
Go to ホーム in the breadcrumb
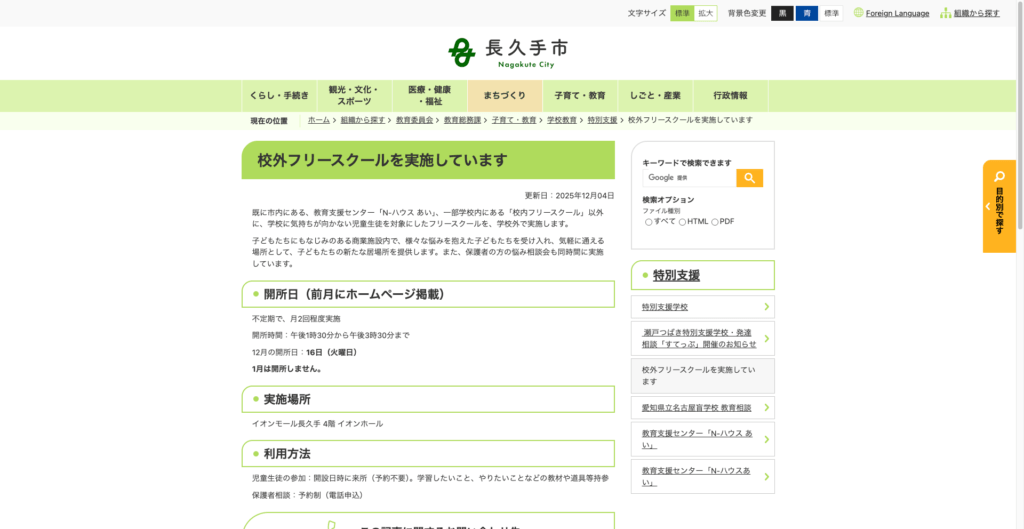click(x=319, y=120)
